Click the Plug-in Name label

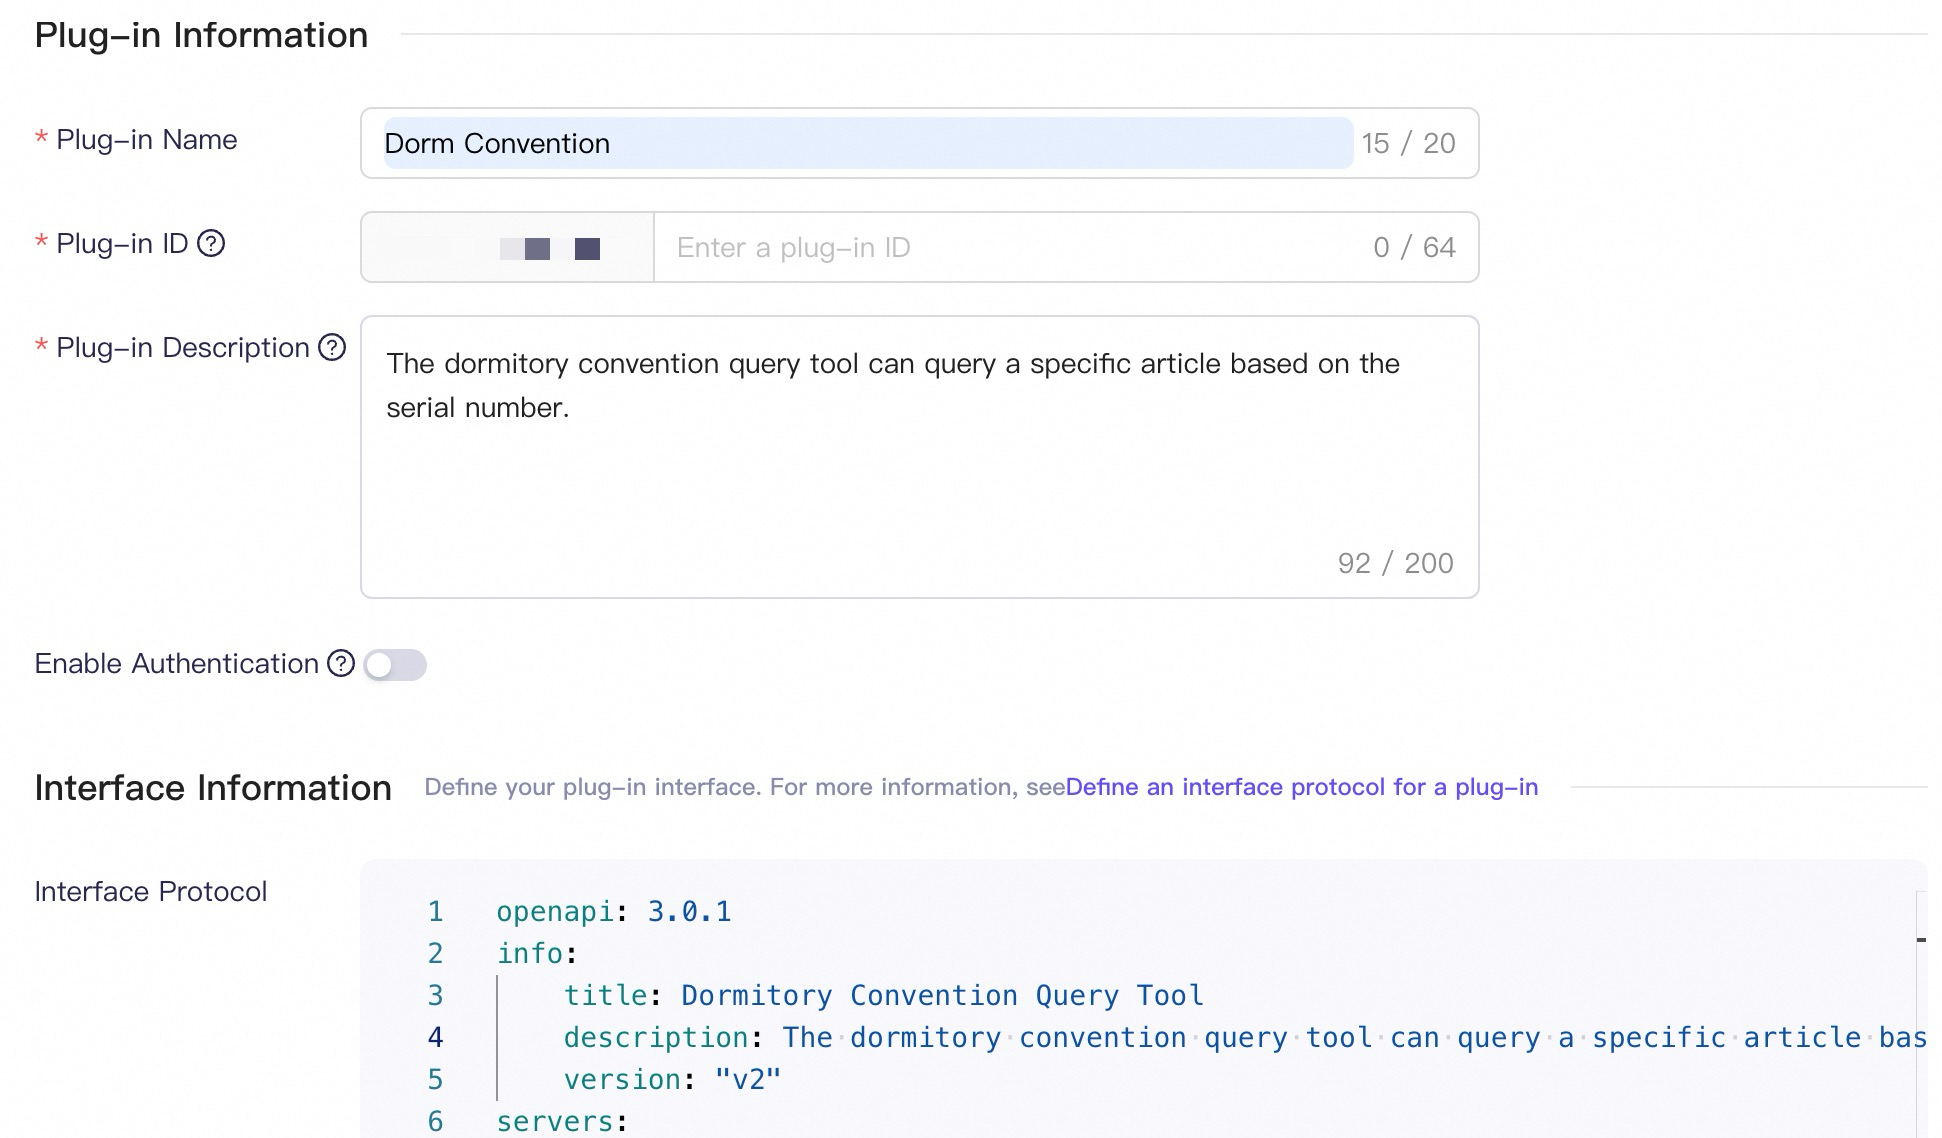tap(146, 139)
